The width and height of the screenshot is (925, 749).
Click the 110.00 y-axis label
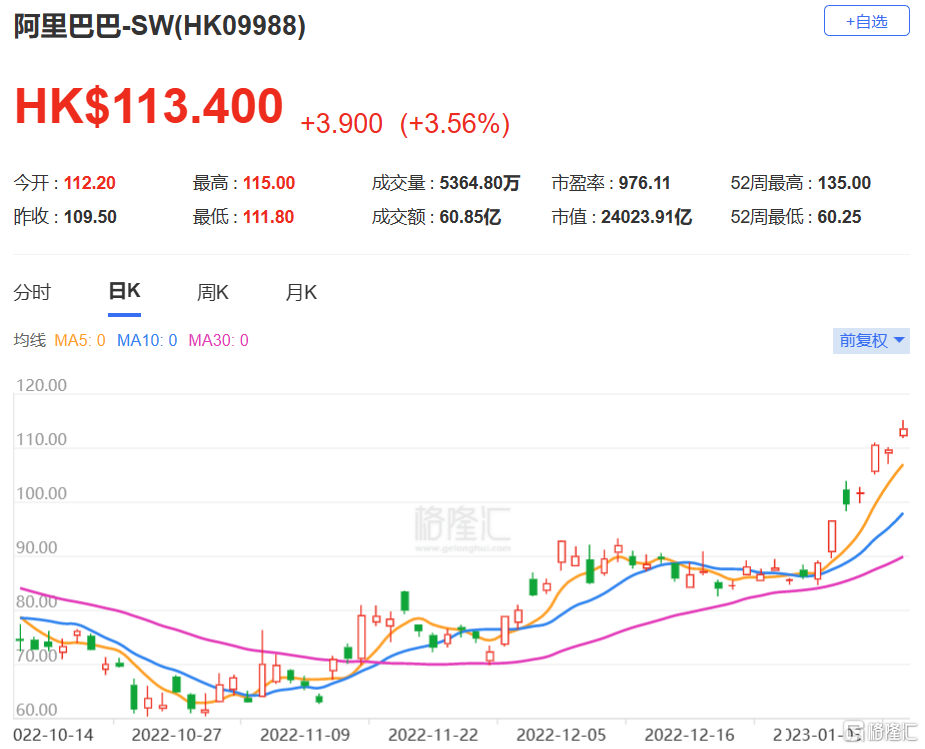tap(41, 439)
